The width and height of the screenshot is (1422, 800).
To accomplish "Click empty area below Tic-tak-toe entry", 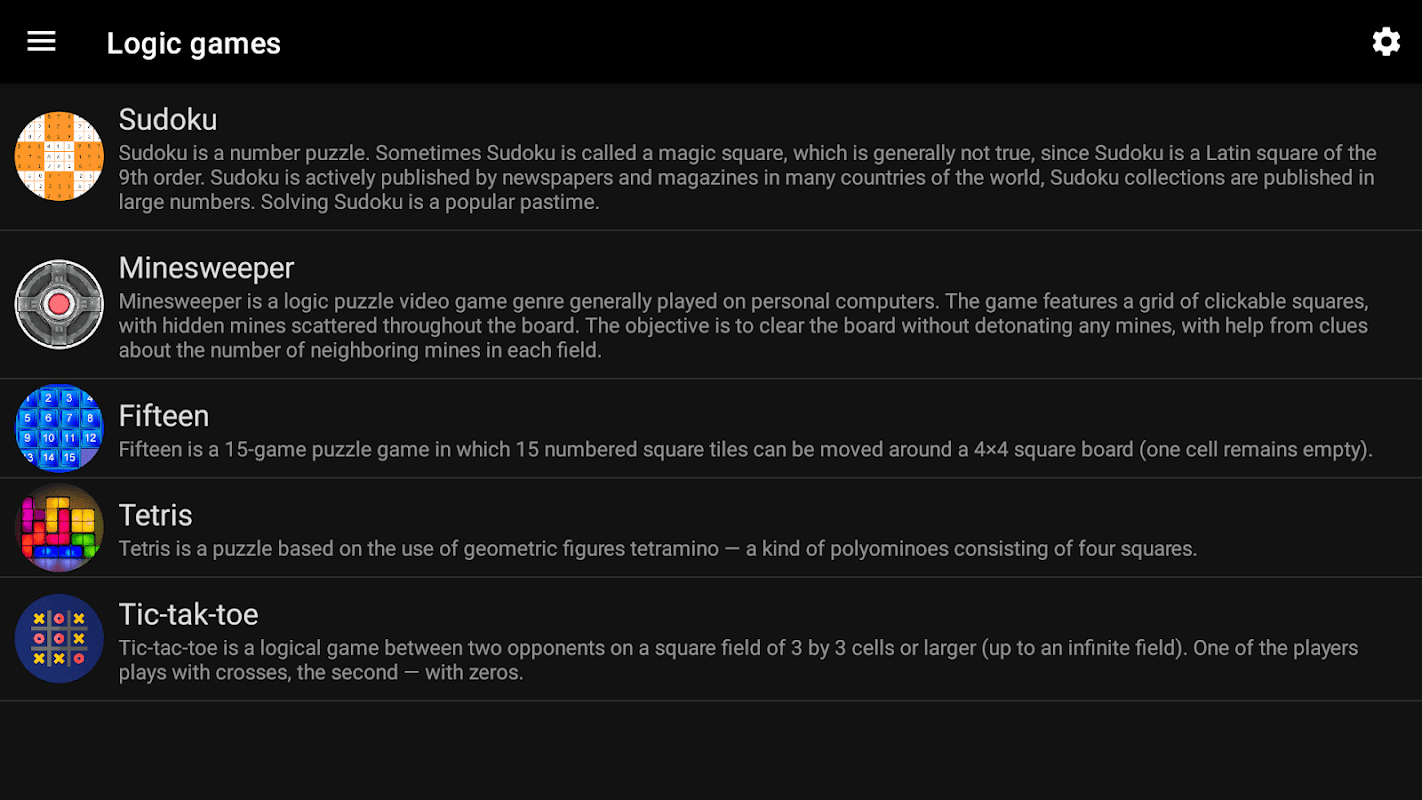I will [x=711, y=750].
